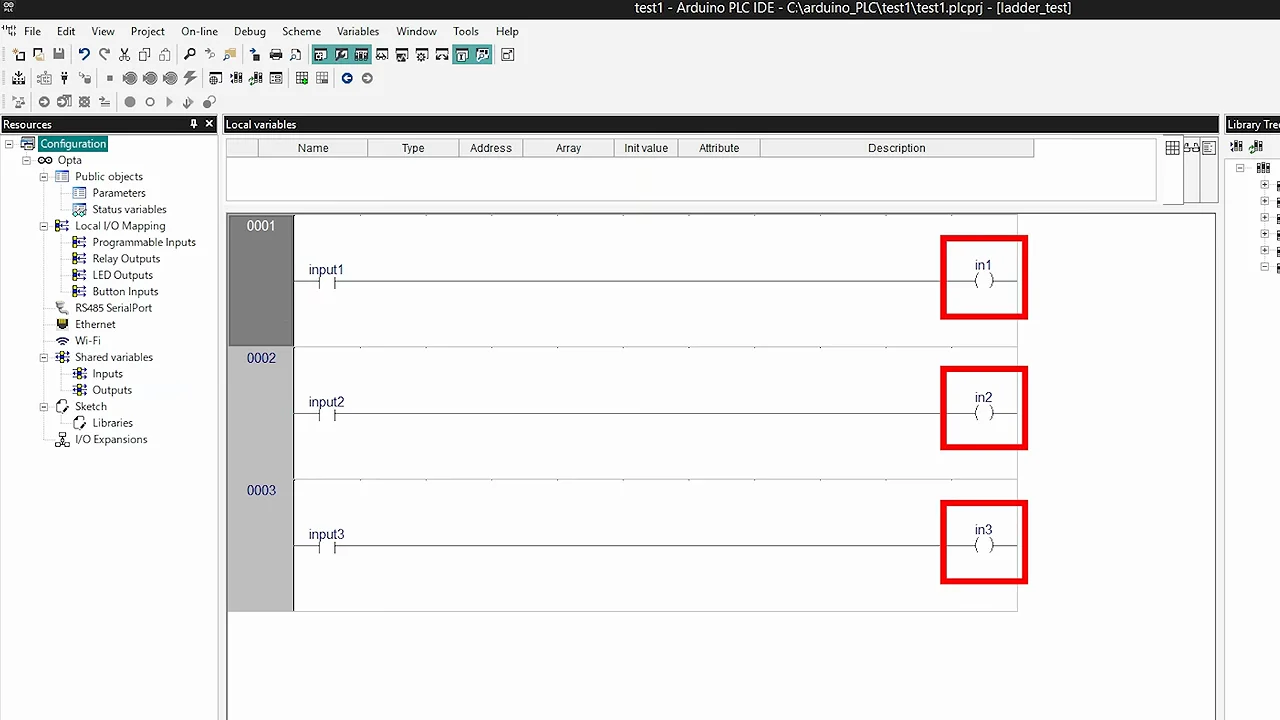Click the New project icon

coord(19,55)
